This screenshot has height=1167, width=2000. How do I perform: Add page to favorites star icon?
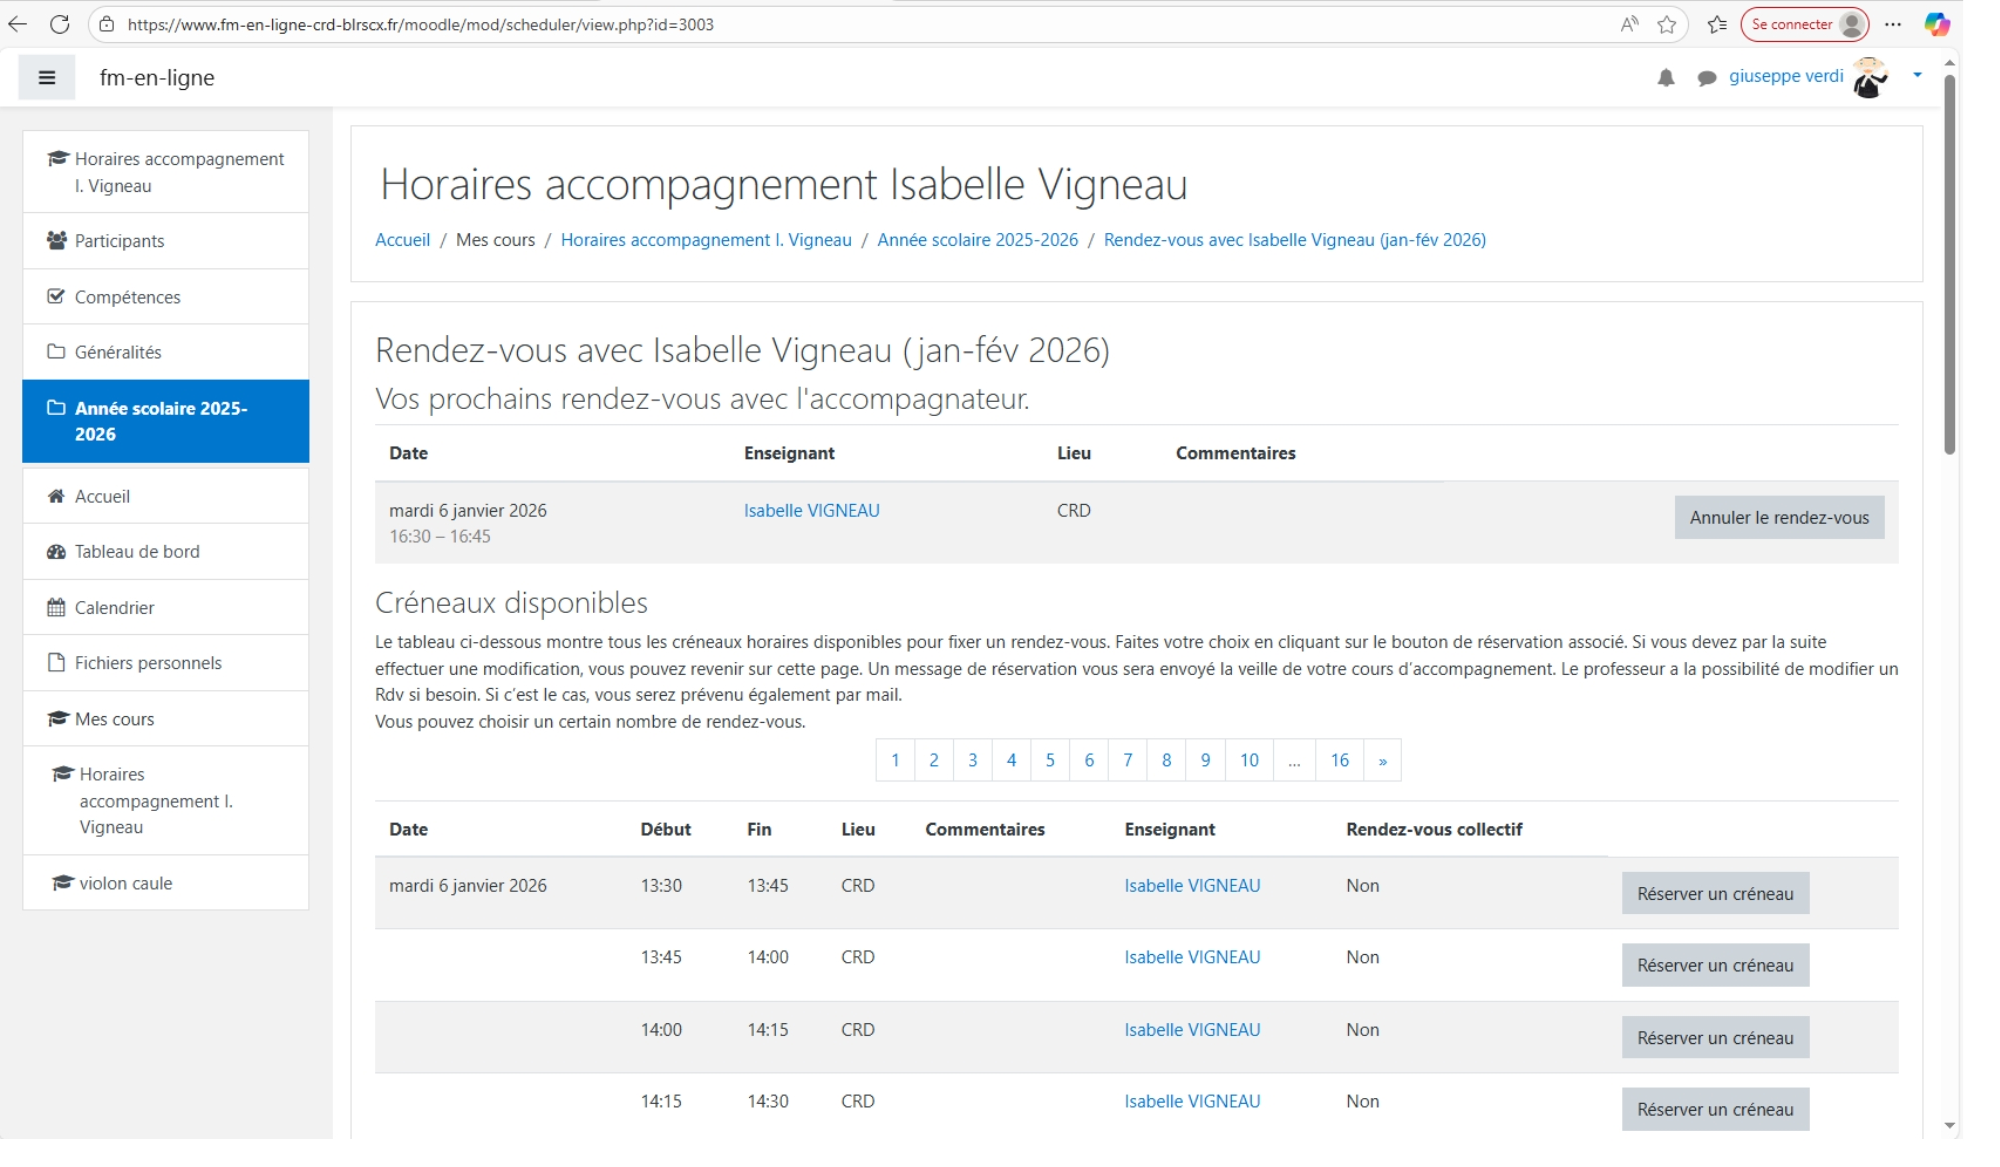(x=1666, y=25)
